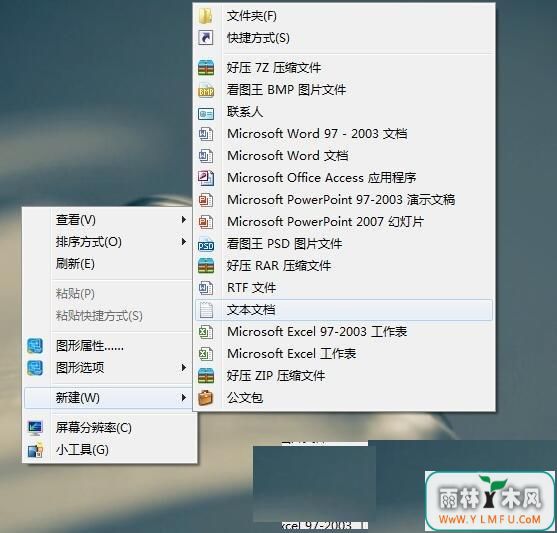Expand the 新建(W) submenu arrow

coord(183,397)
